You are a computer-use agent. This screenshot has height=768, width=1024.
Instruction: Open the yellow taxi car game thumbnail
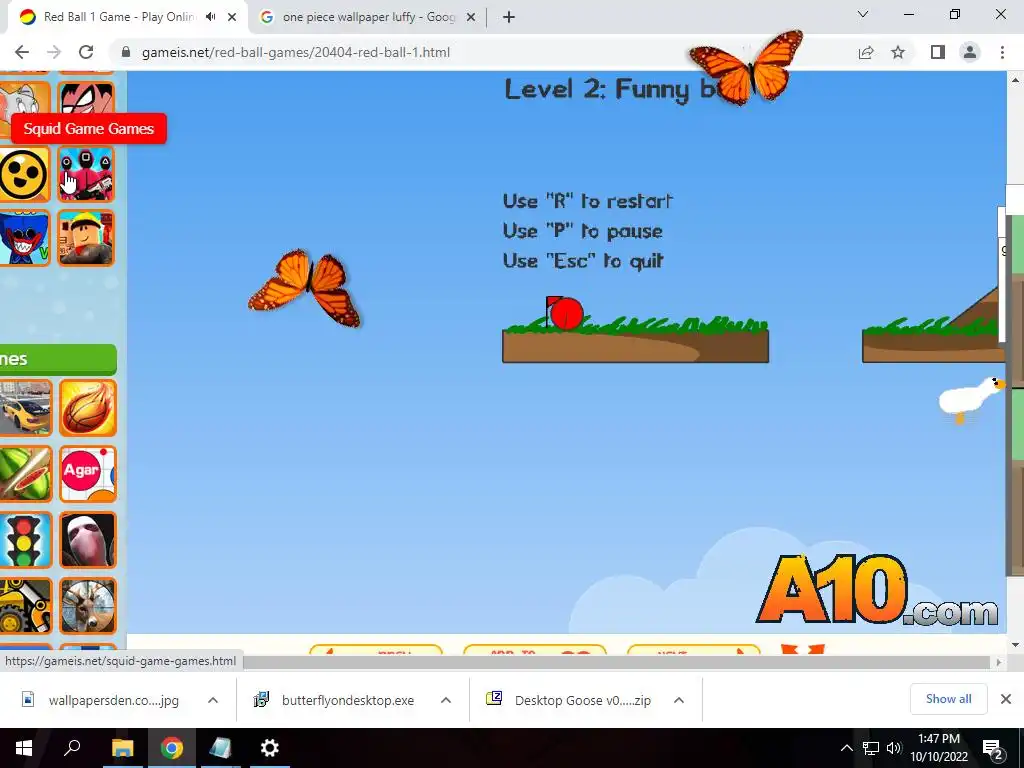25,408
